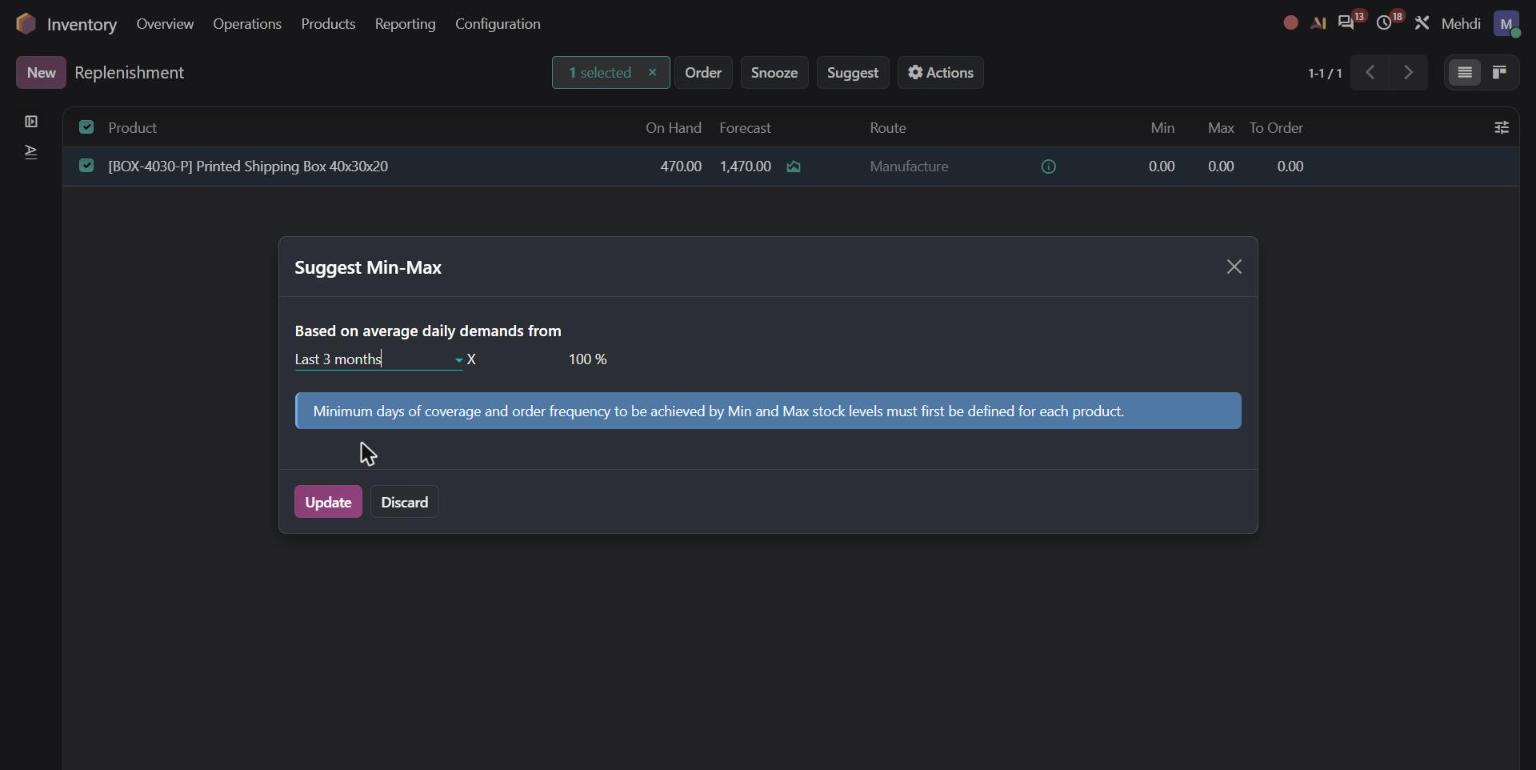The height and width of the screenshot is (770, 1536).
Task: Open the Last 3 months period dropdown
Action: (379, 359)
